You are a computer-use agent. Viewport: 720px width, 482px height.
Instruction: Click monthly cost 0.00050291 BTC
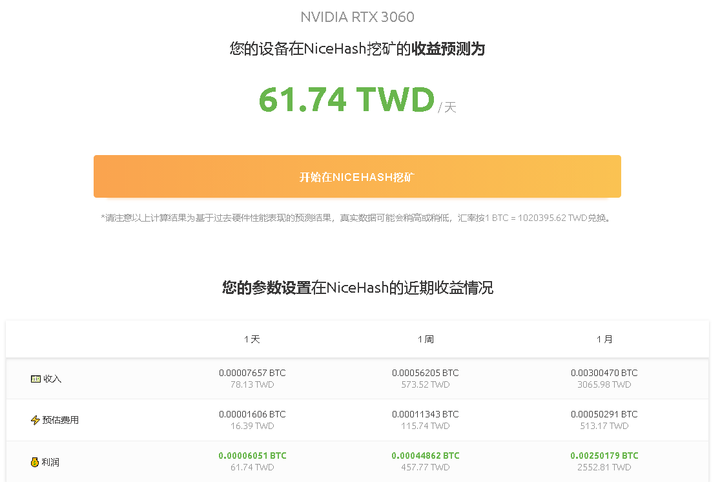point(604,414)
